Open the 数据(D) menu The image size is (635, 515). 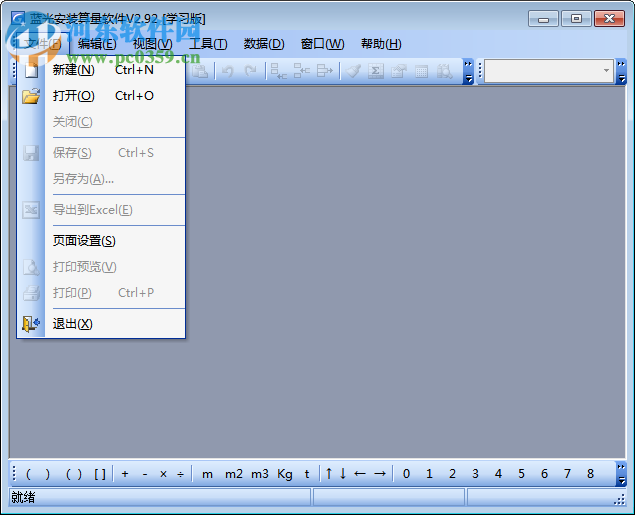pos(264,44)
